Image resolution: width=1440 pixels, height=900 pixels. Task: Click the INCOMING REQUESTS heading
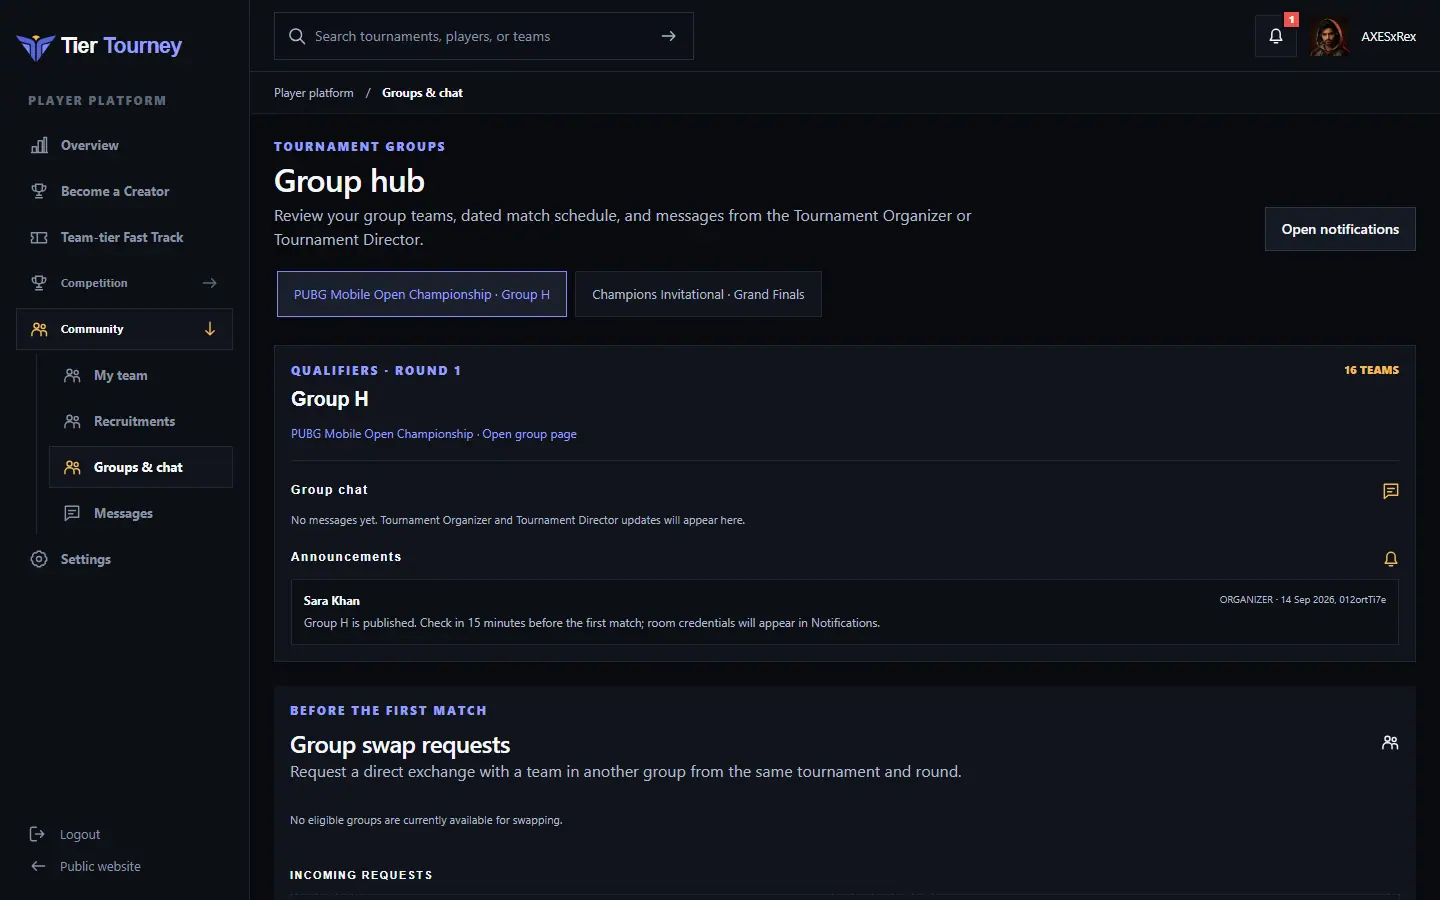[361, 875]
